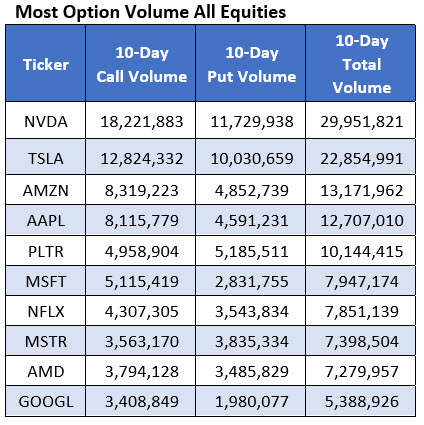Click the MSTR ticker cell
424x425 pixels.
[46, 341]
